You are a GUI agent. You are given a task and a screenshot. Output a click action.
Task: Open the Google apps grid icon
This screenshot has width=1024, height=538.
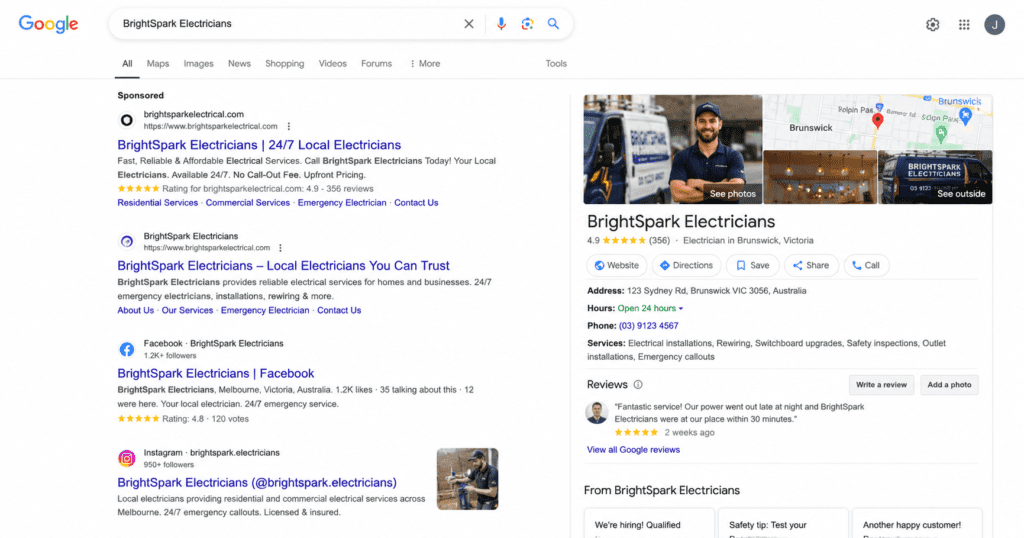pos(964,25)
